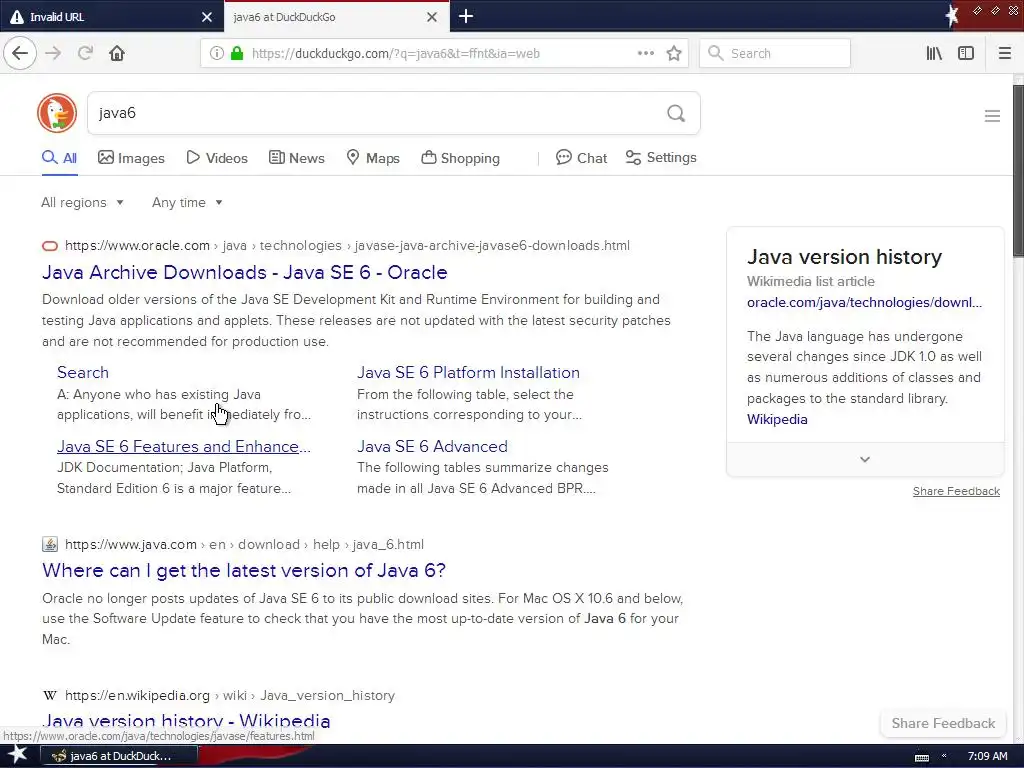The width and height of the screenshot is (1024, 768).
Task: Open the Firefox hamburger menu
Action: (1004, 54)
